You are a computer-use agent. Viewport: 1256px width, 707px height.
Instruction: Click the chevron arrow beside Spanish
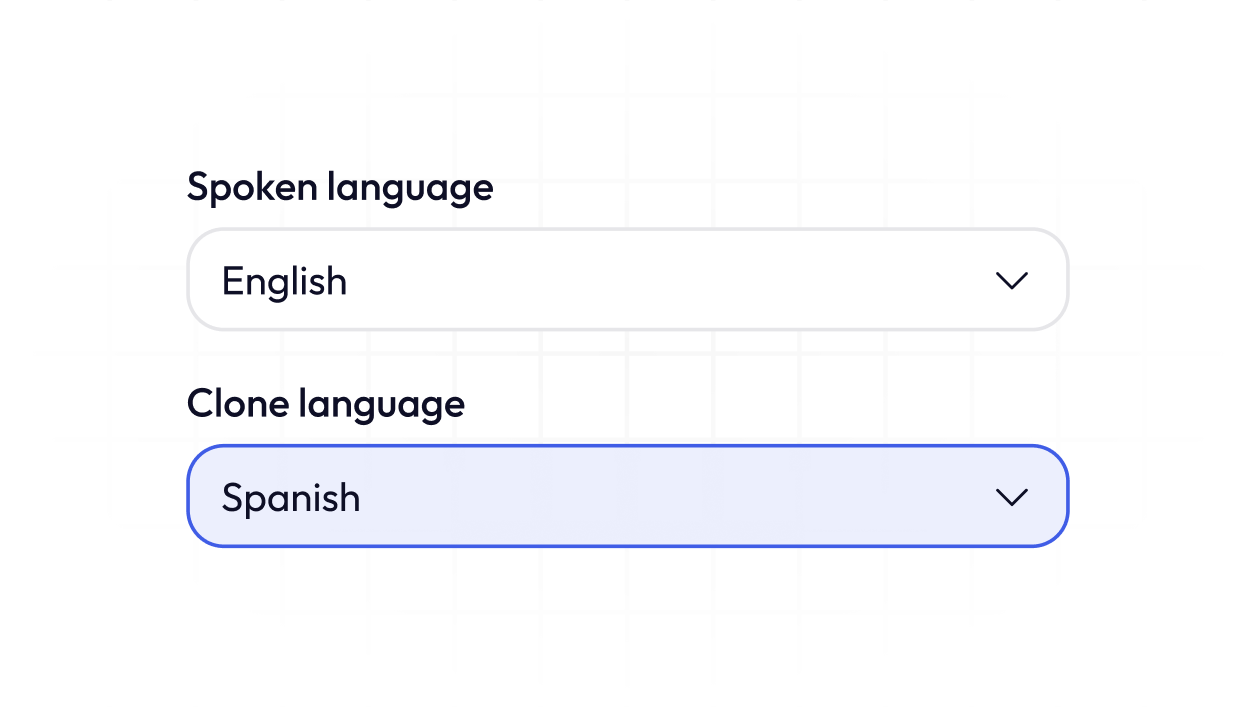point(1012,497)
